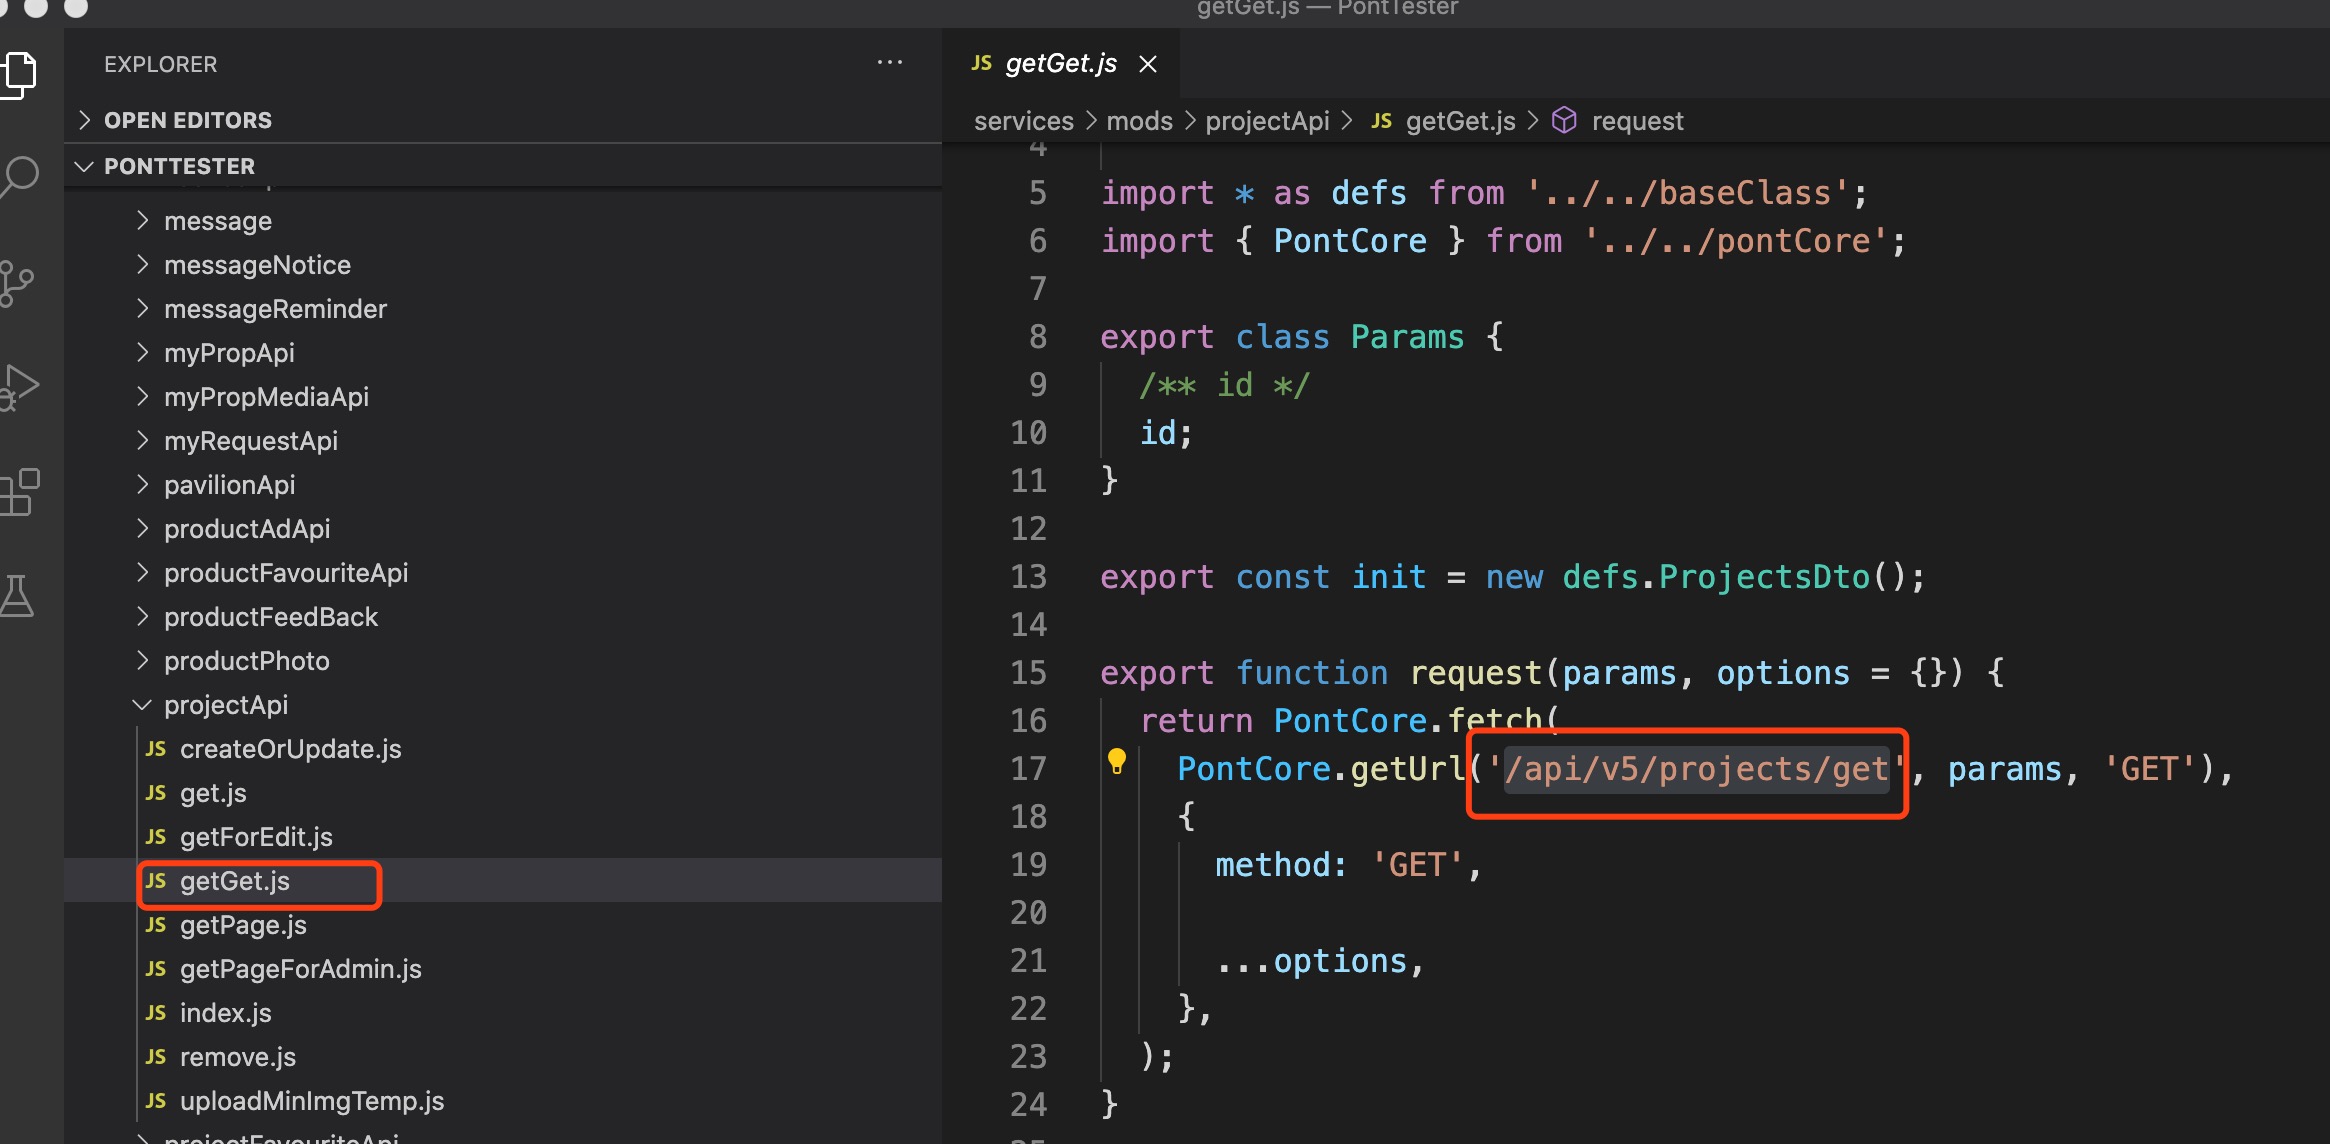Select the Explorer icon in Activity Bar
The height and width of the screenshot is (1144, 2330).
point(20,73)
